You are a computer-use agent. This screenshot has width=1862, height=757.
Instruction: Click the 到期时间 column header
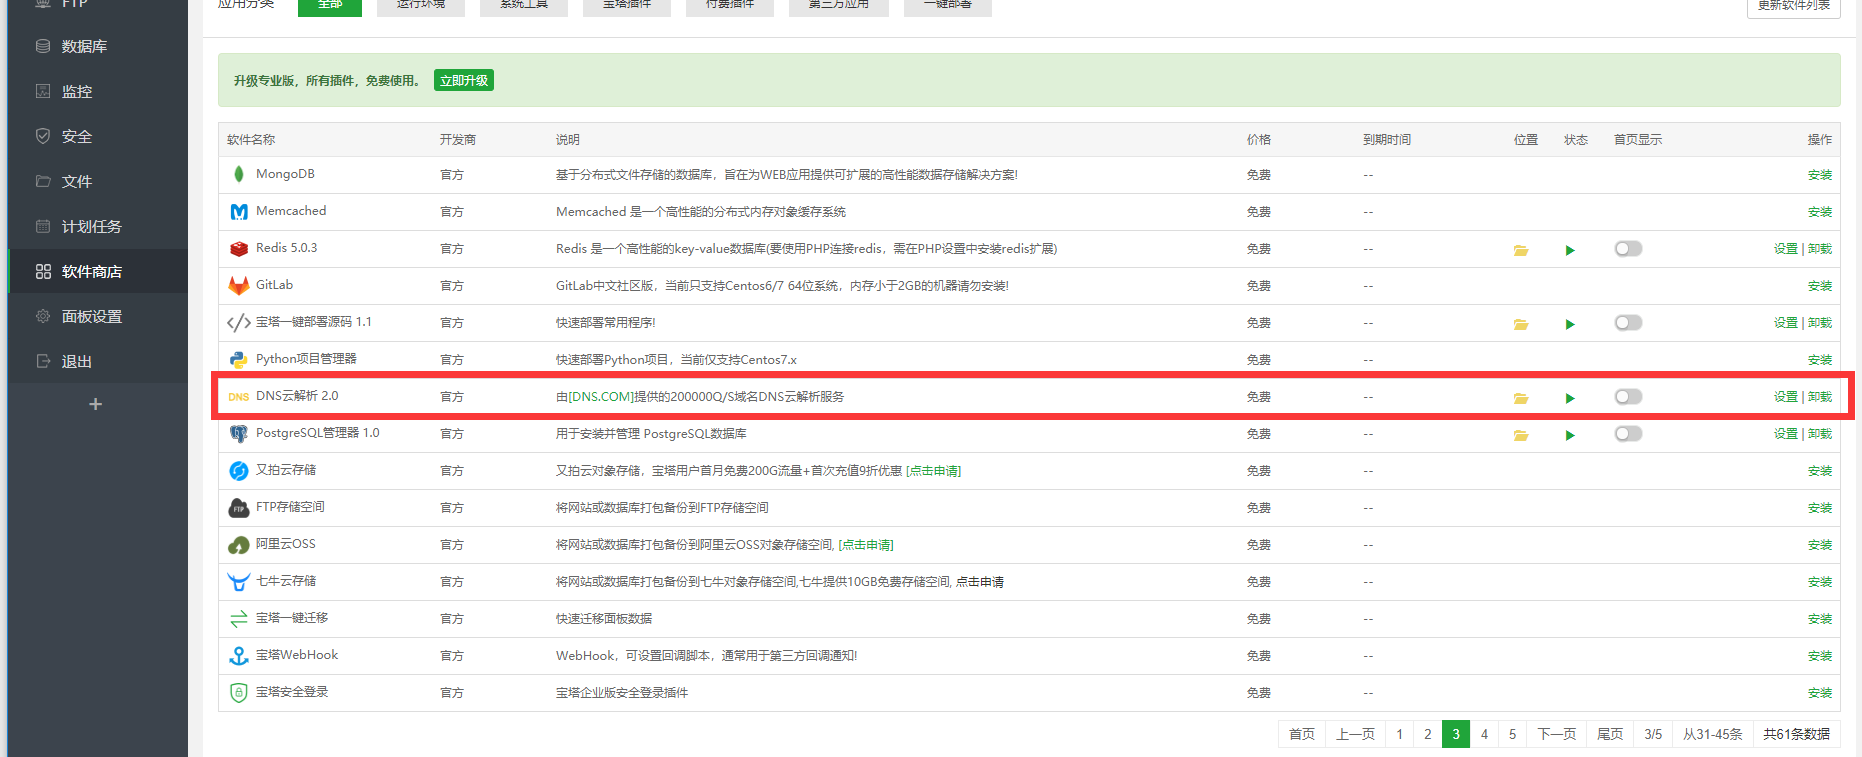1387,140
